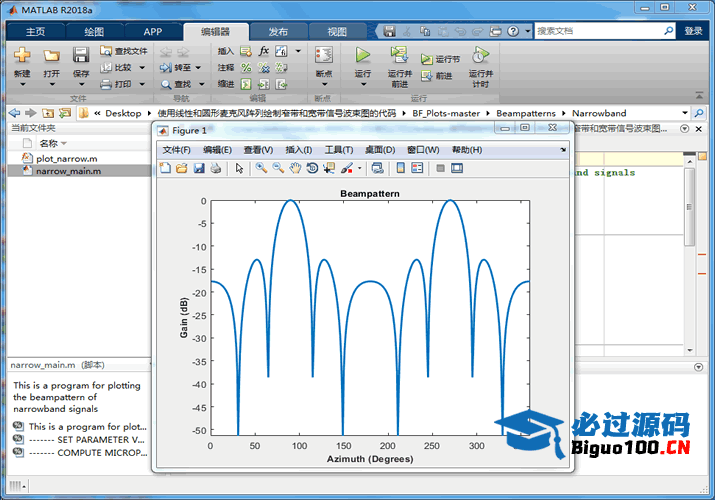Toggle the Insert Colorbar button in Figure toolbar

400,168
